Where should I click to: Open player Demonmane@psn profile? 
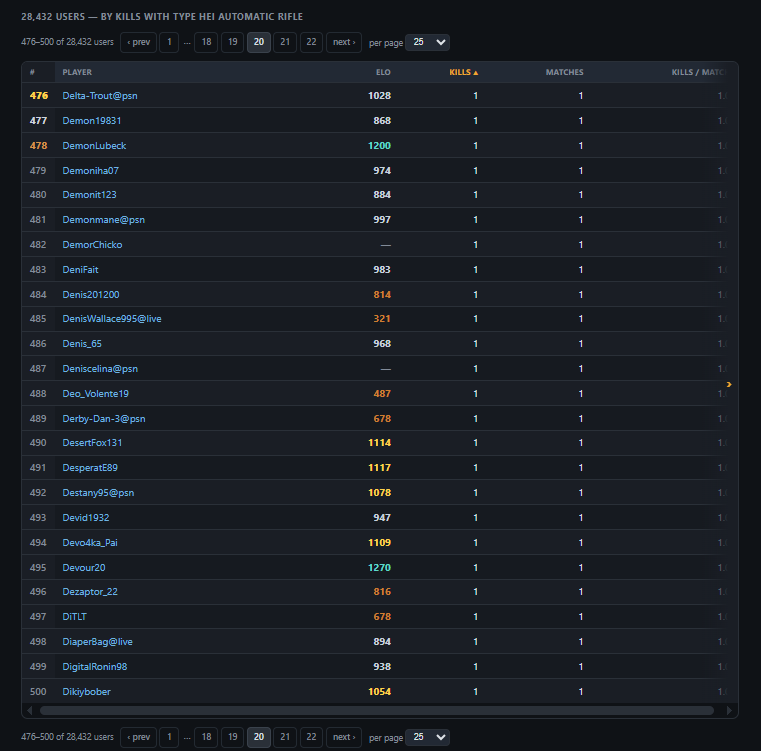click(103, 219)
